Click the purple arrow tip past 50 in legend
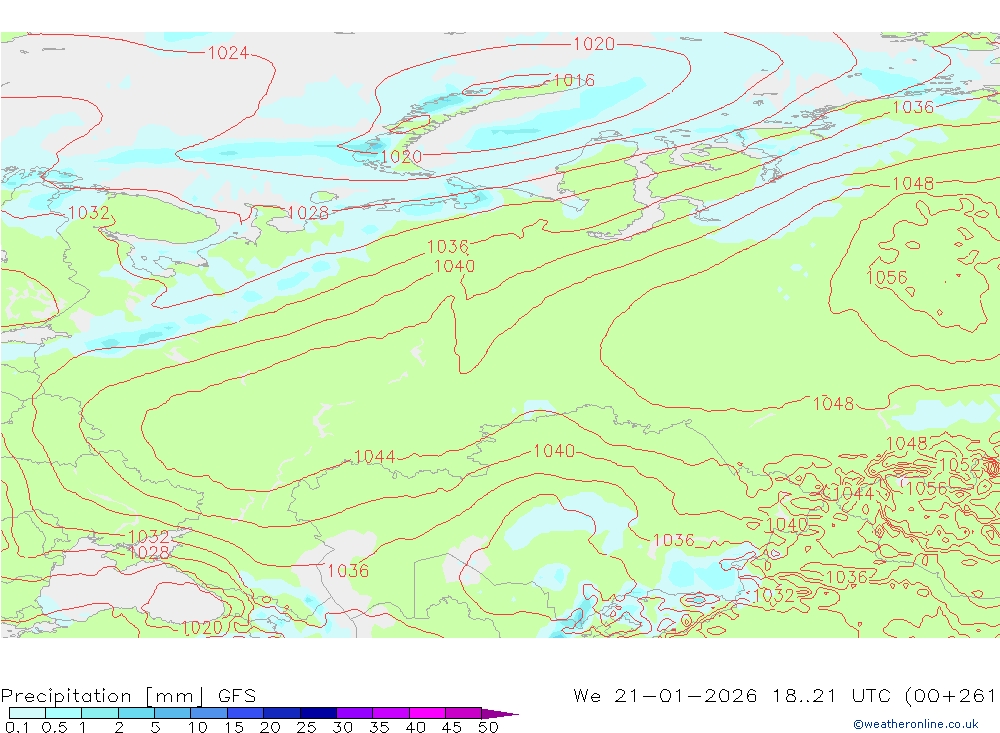This screenshot has width=1000, height=733. [500, 714]
